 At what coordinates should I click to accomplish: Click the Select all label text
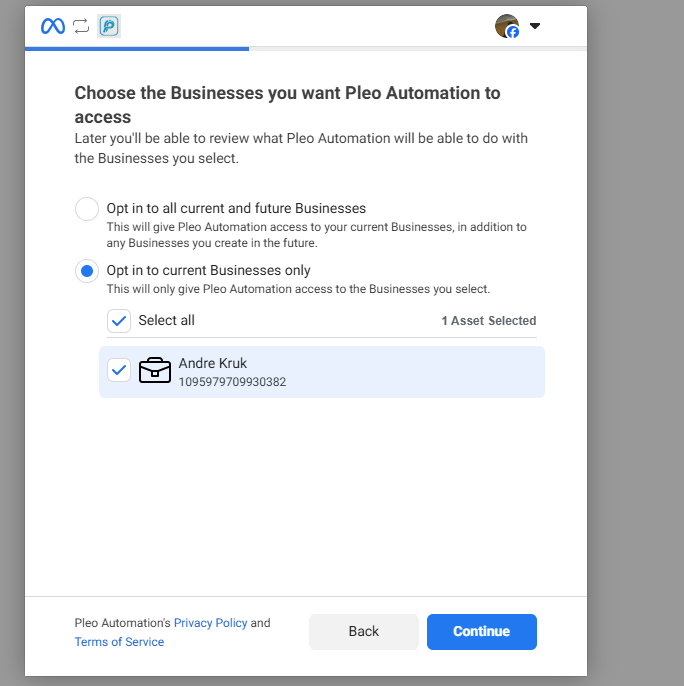pos(167,320)
